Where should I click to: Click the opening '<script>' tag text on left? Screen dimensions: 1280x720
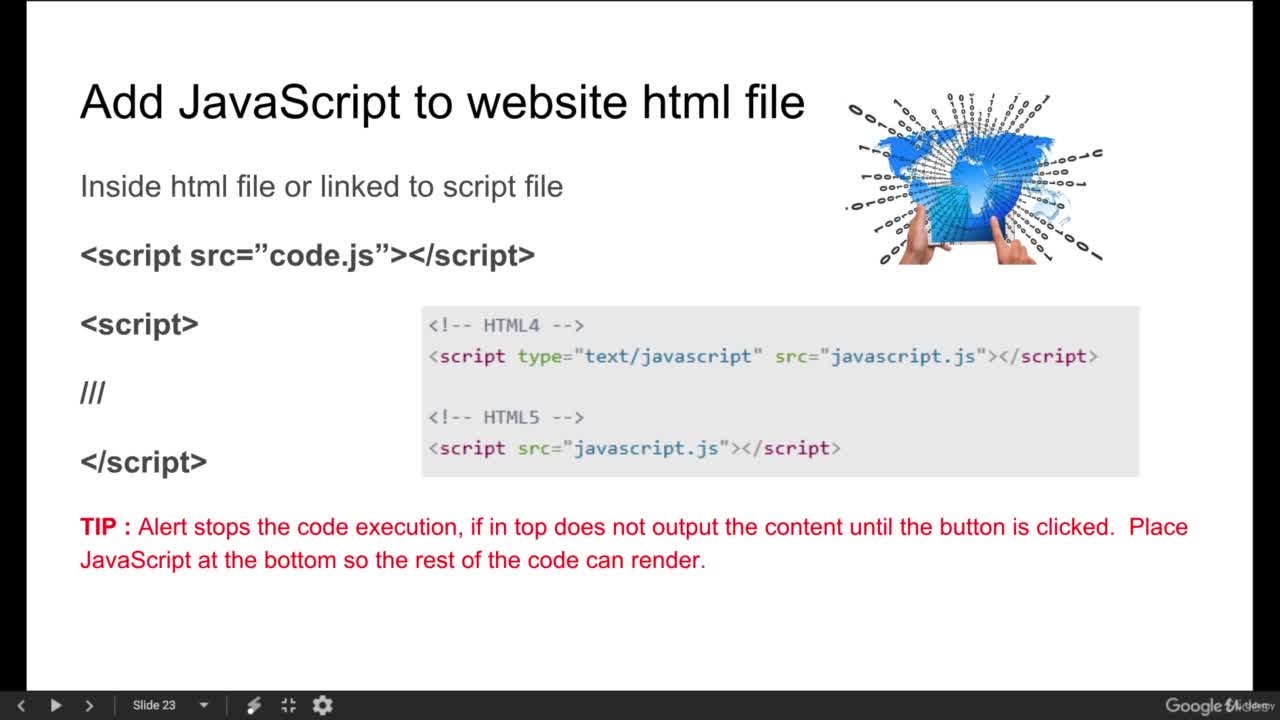[x=139, y=324]
